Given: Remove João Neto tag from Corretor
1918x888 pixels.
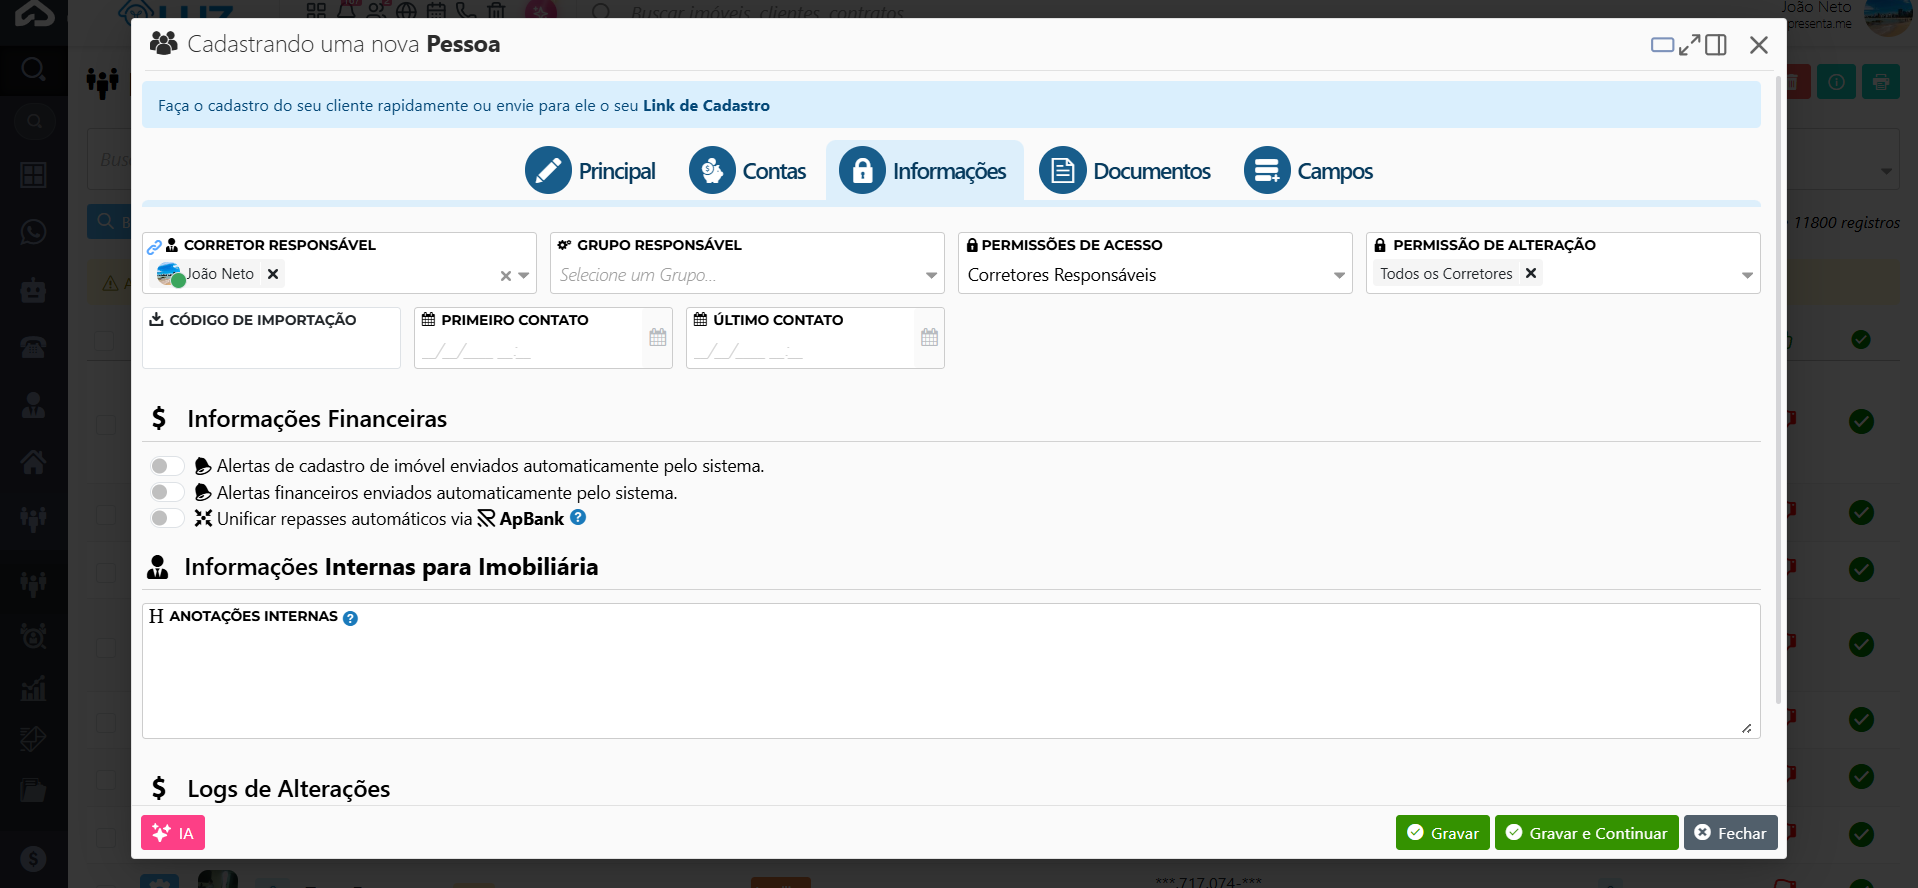Looking at the screenshot, I should (273, 273).
